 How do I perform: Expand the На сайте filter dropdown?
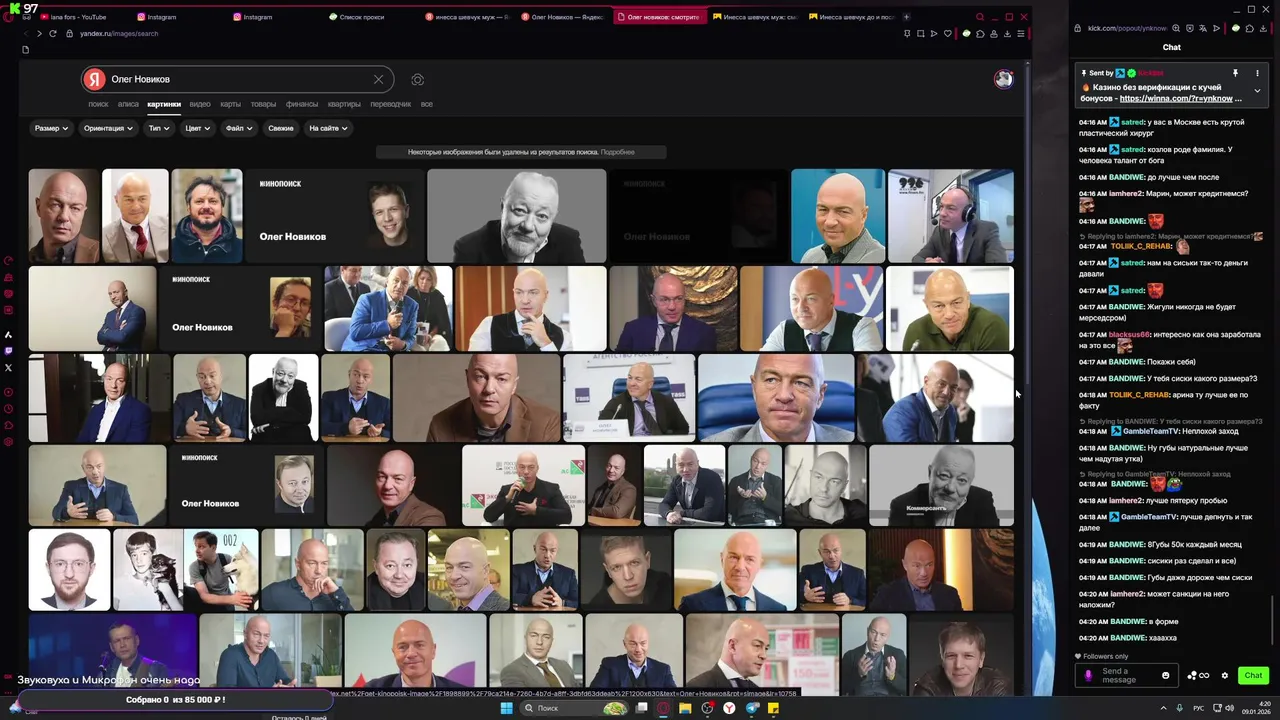tap(328, 128)
